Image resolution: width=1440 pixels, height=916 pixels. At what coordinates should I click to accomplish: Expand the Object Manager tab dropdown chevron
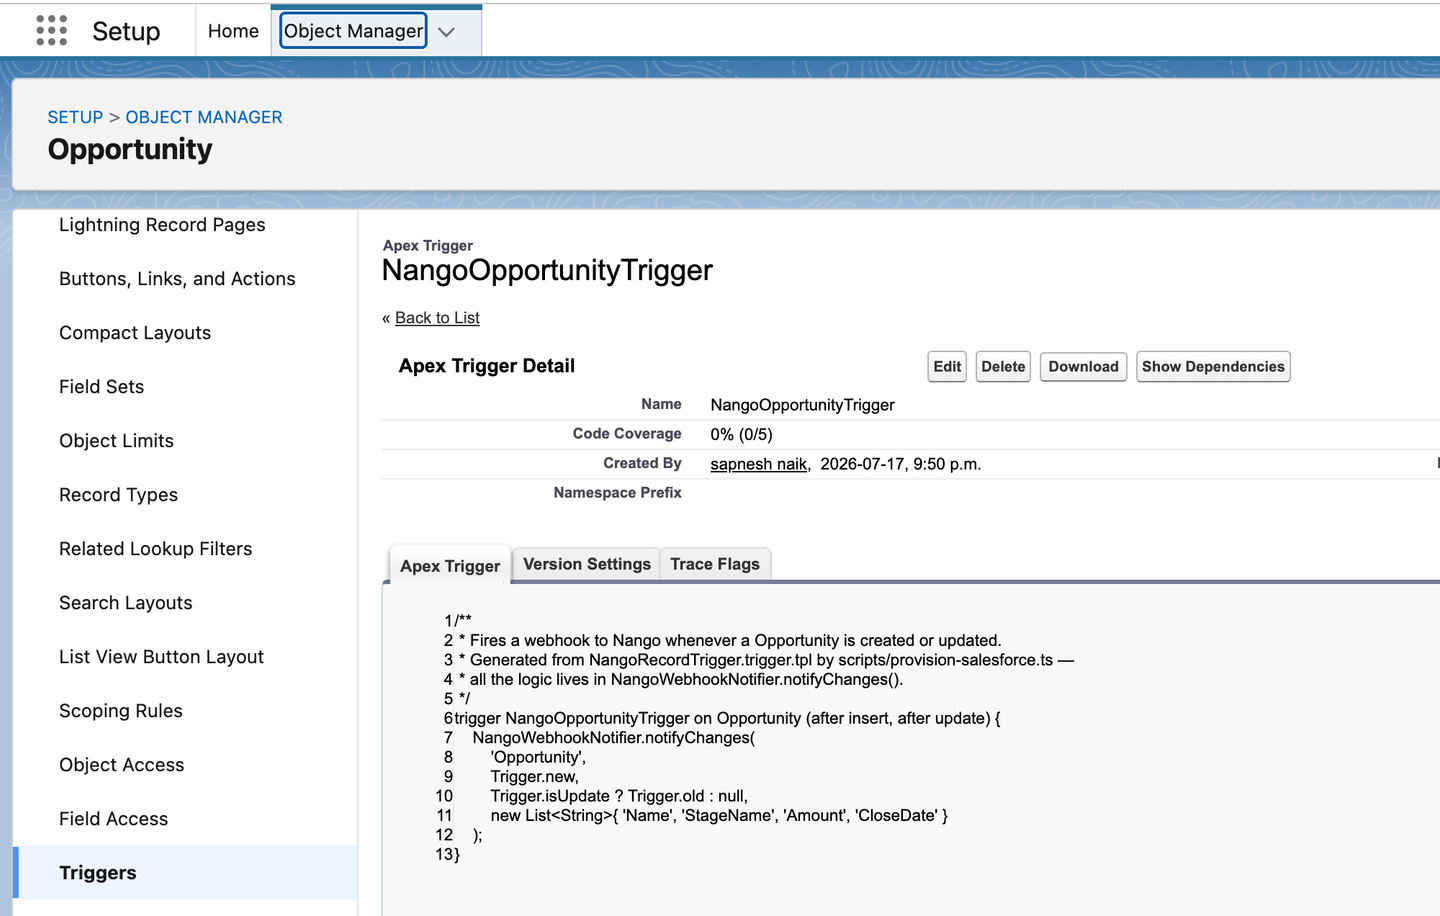[x=446, y=32]
